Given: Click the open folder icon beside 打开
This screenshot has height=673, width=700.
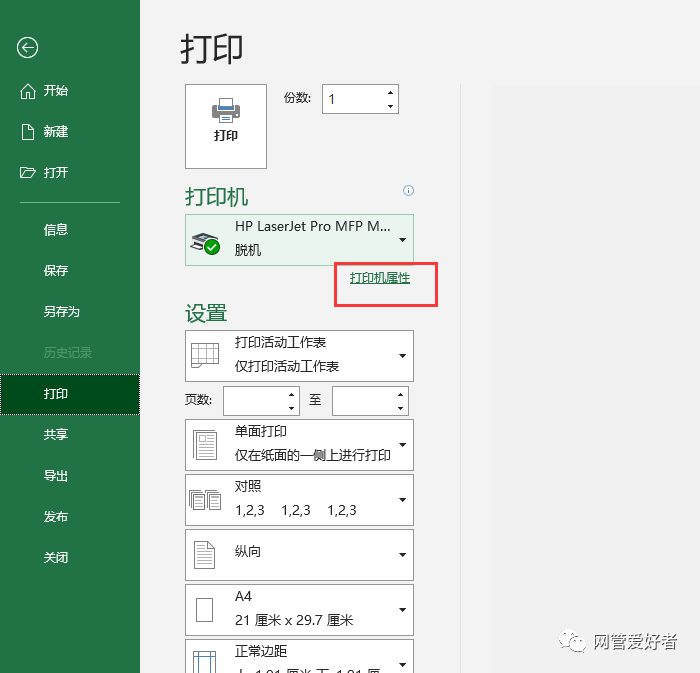Looking at the screenshot, I should click(x=28, y=173).
